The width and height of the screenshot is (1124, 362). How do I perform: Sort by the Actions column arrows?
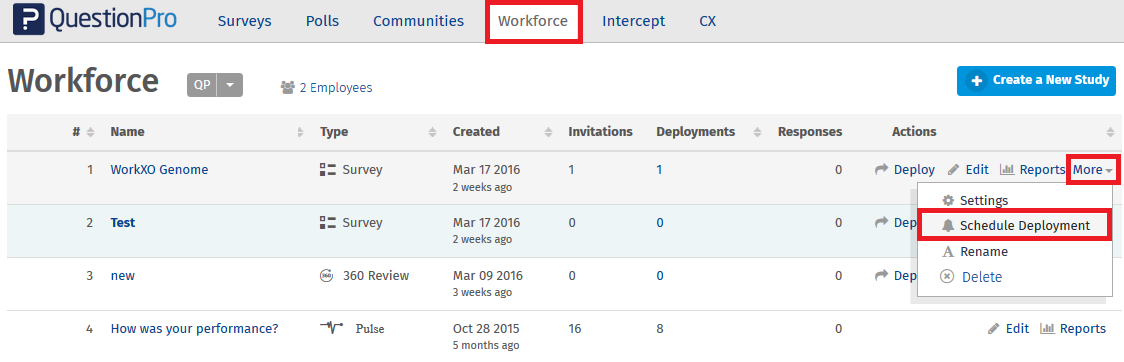[1110, 132]
